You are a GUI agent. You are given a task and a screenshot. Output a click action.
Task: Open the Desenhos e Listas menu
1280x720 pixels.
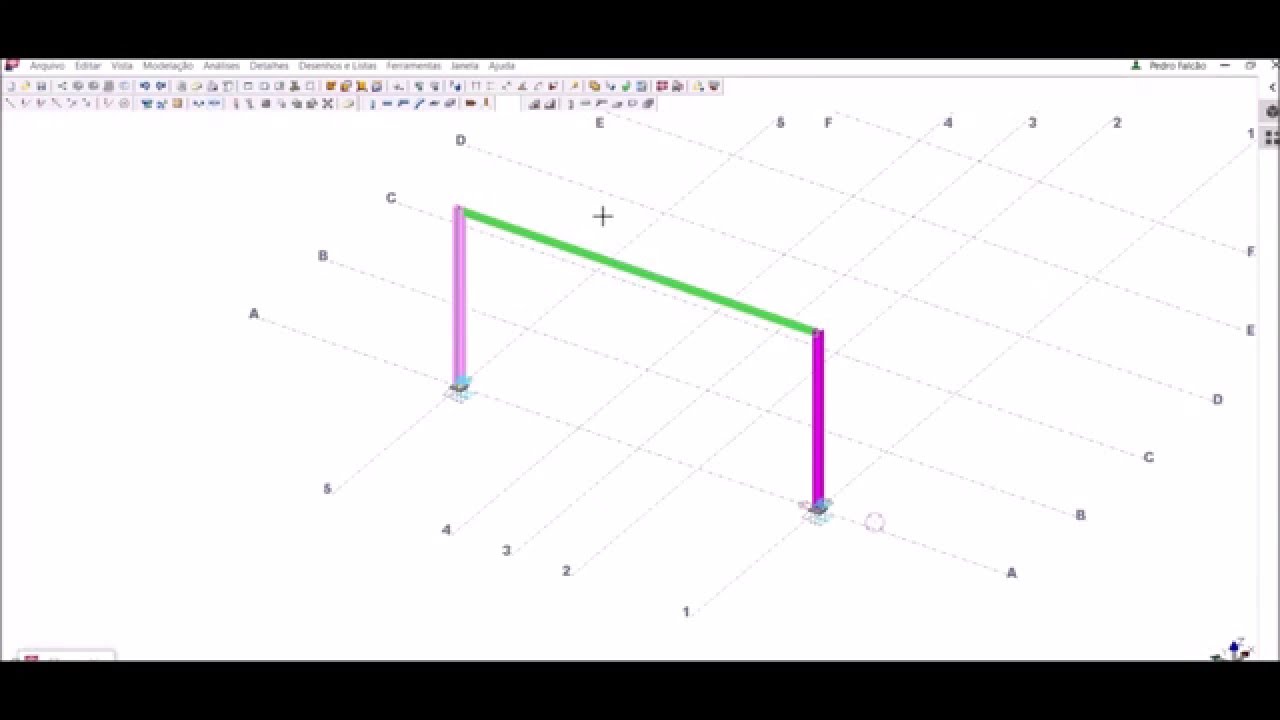point(338,66)
